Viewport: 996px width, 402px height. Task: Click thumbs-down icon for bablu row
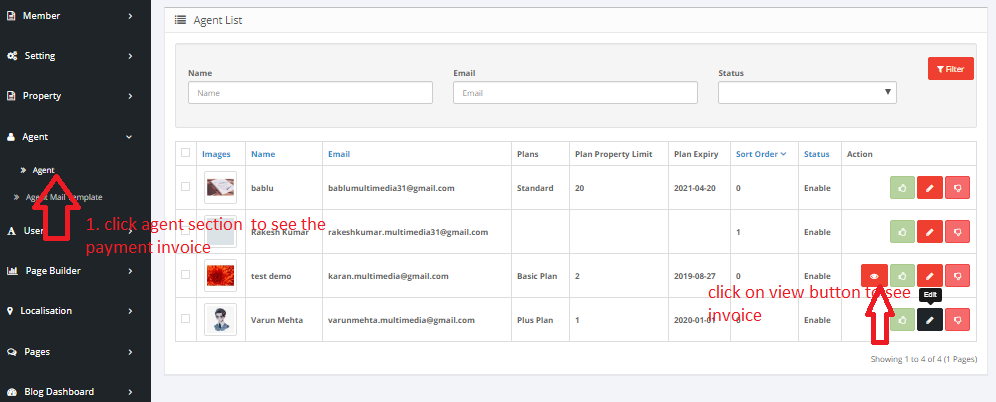(x=957, y=188)
